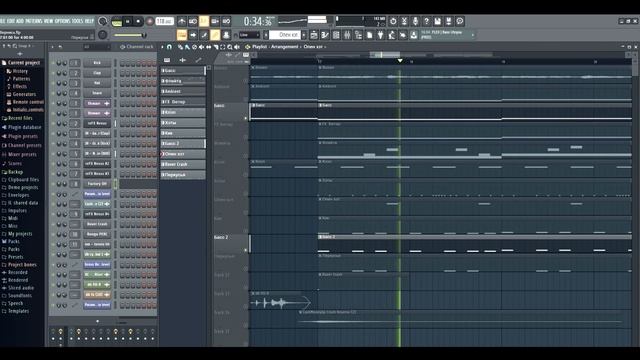Screen dimensions: 640x360
Task: Adjust the master pitch slider
Action: click(x=129, y=35)
